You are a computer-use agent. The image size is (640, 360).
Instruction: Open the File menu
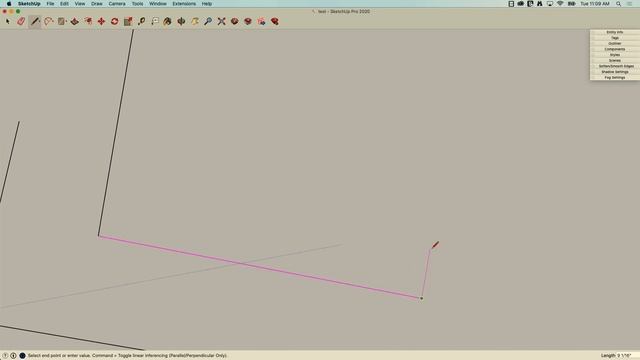[50, 4]
